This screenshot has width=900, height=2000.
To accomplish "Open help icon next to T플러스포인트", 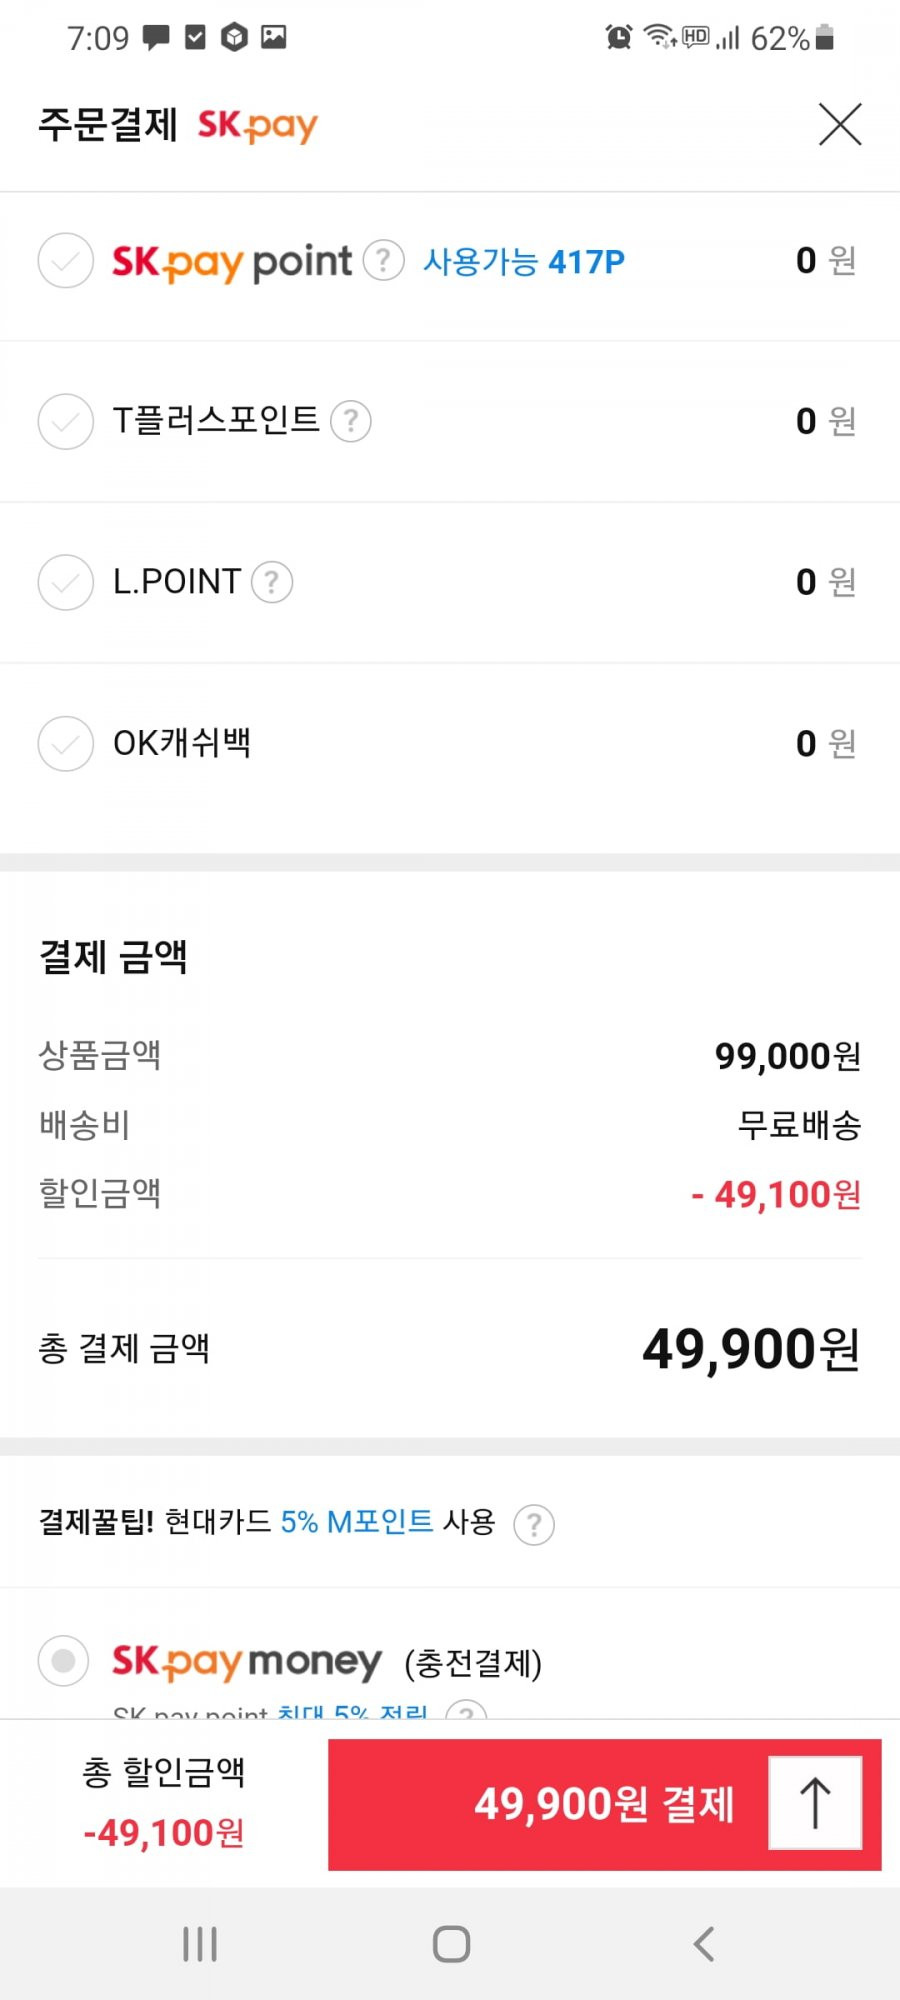I will tap(351, 421).
